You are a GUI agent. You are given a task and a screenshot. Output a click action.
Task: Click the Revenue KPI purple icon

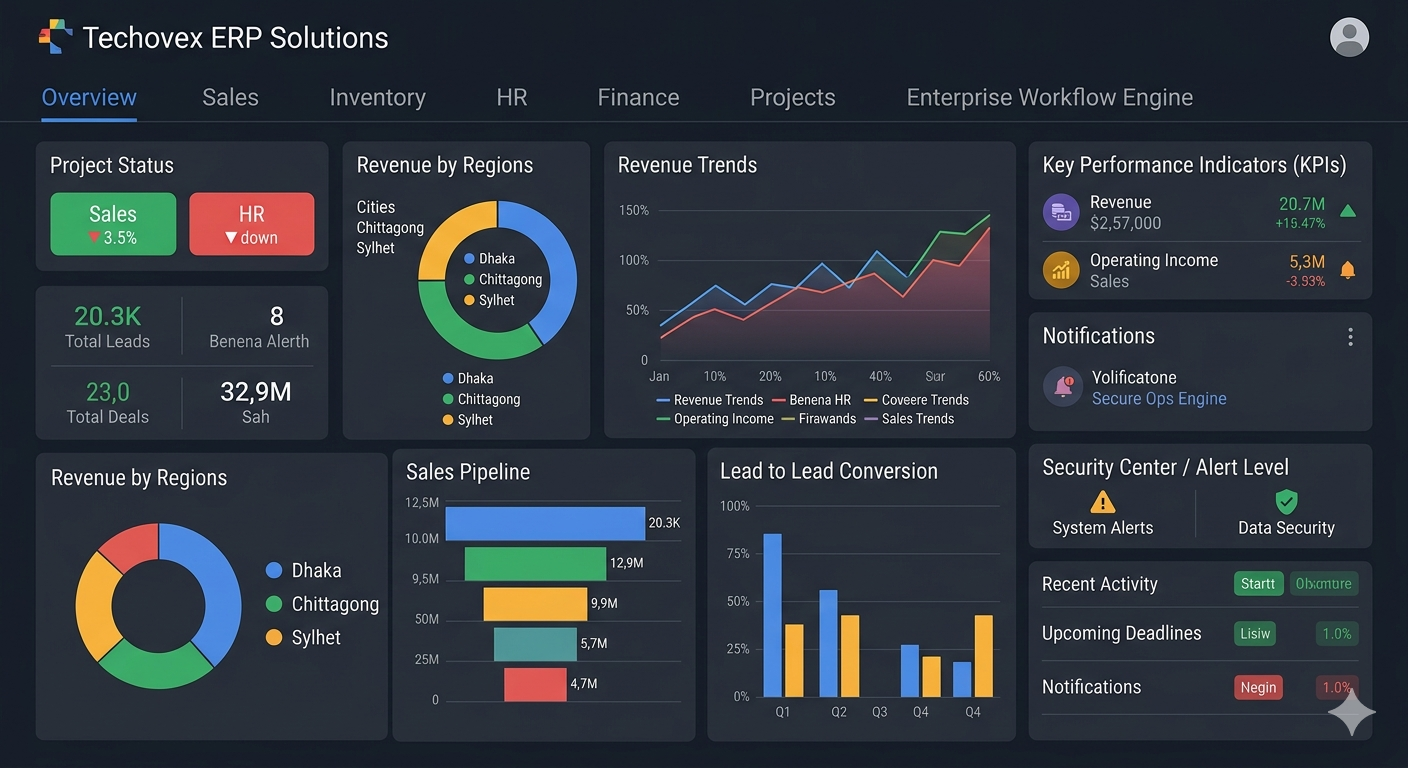click(x=1061, y=212)
